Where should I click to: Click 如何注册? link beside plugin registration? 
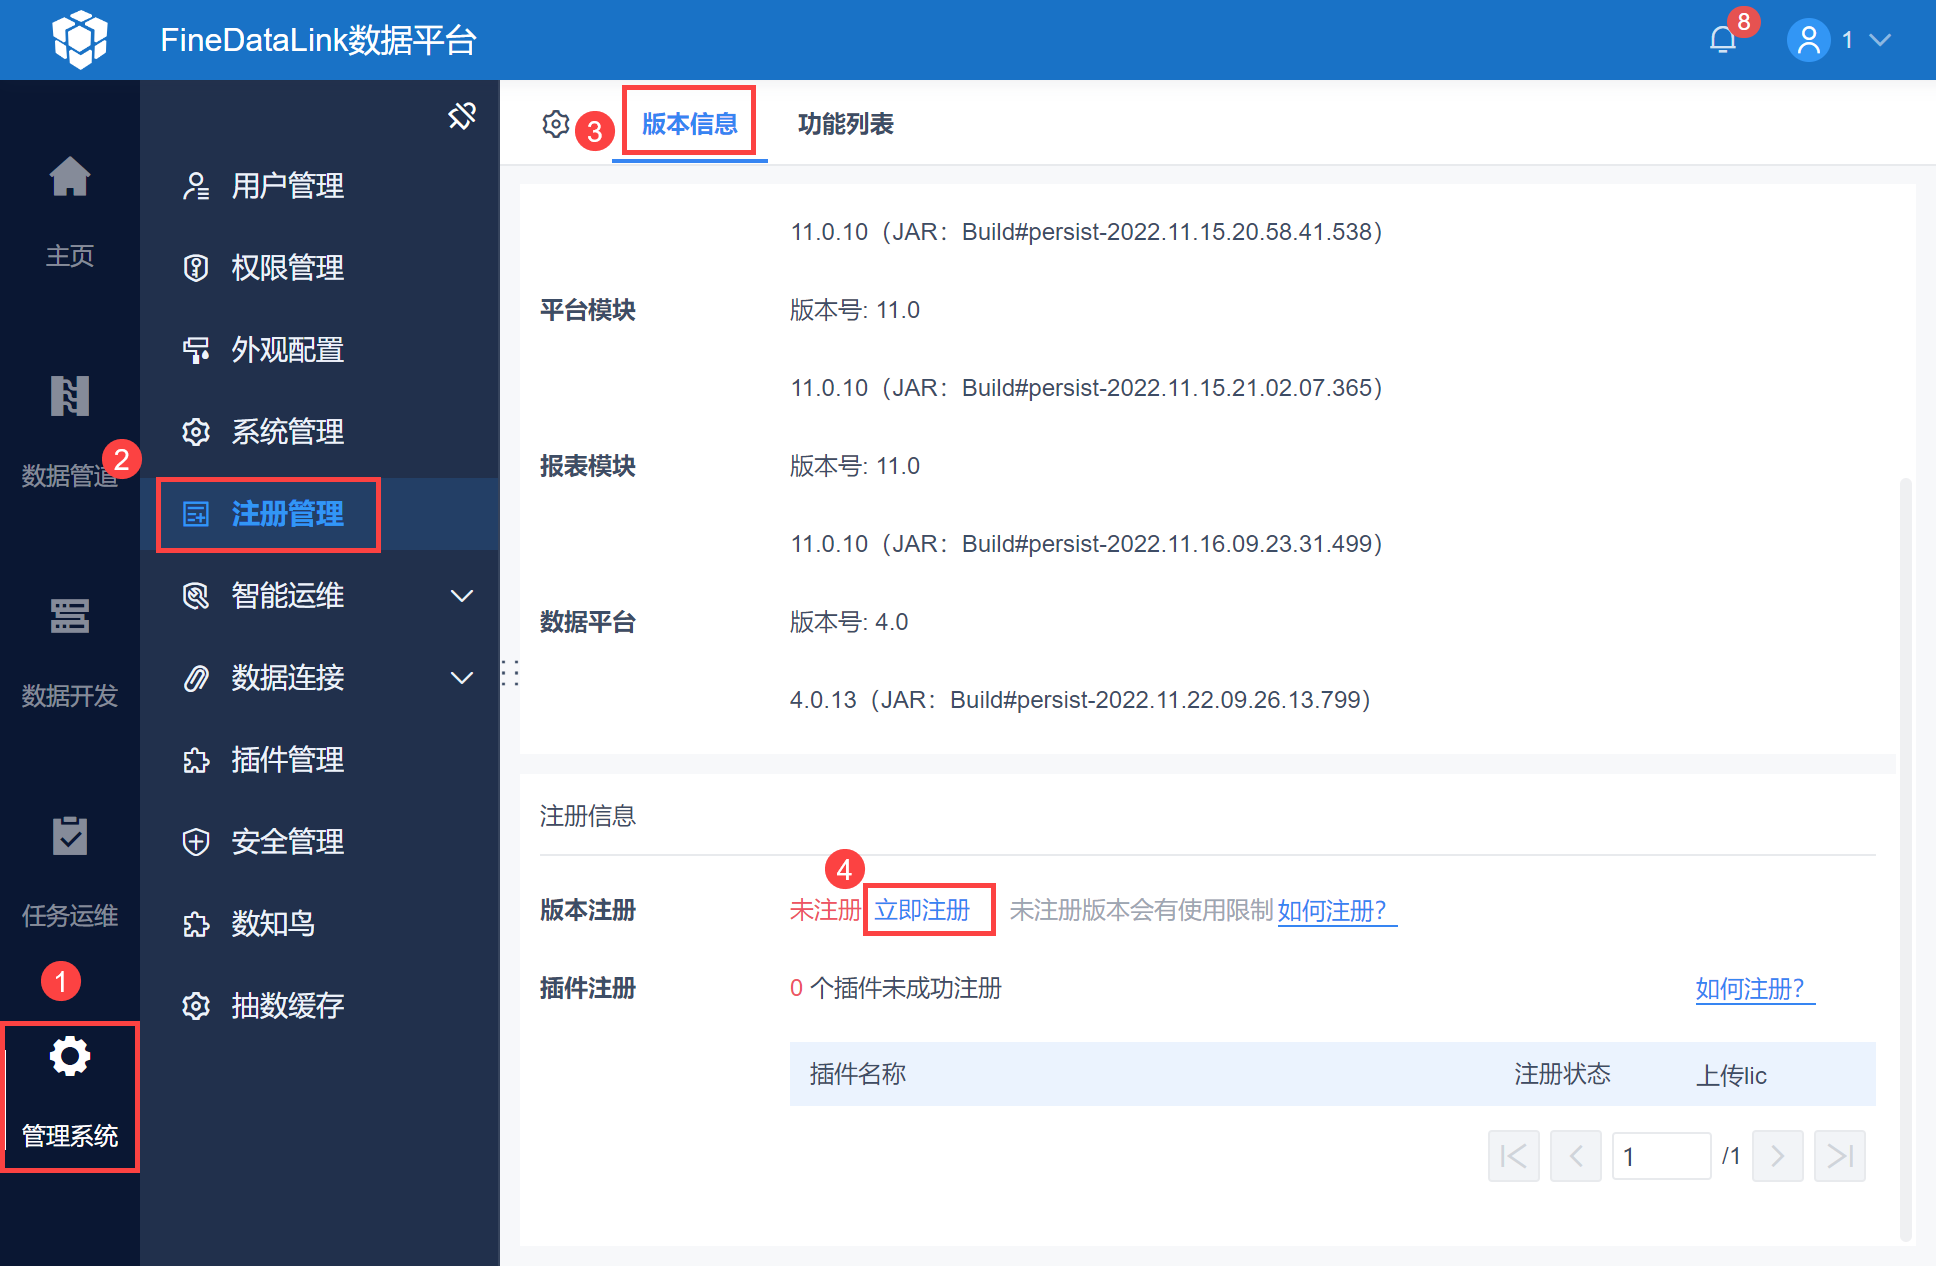click(1750, 989)
